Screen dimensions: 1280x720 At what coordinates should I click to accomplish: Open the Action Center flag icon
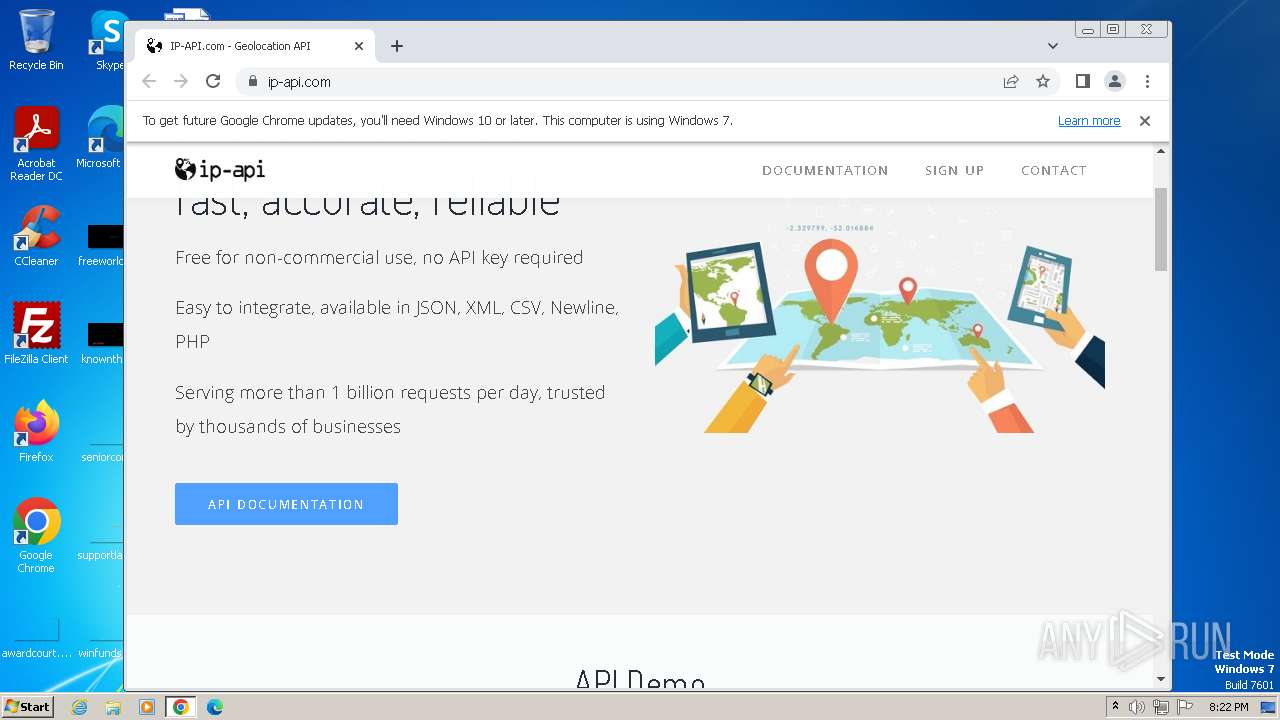(x=1184, y=707)
